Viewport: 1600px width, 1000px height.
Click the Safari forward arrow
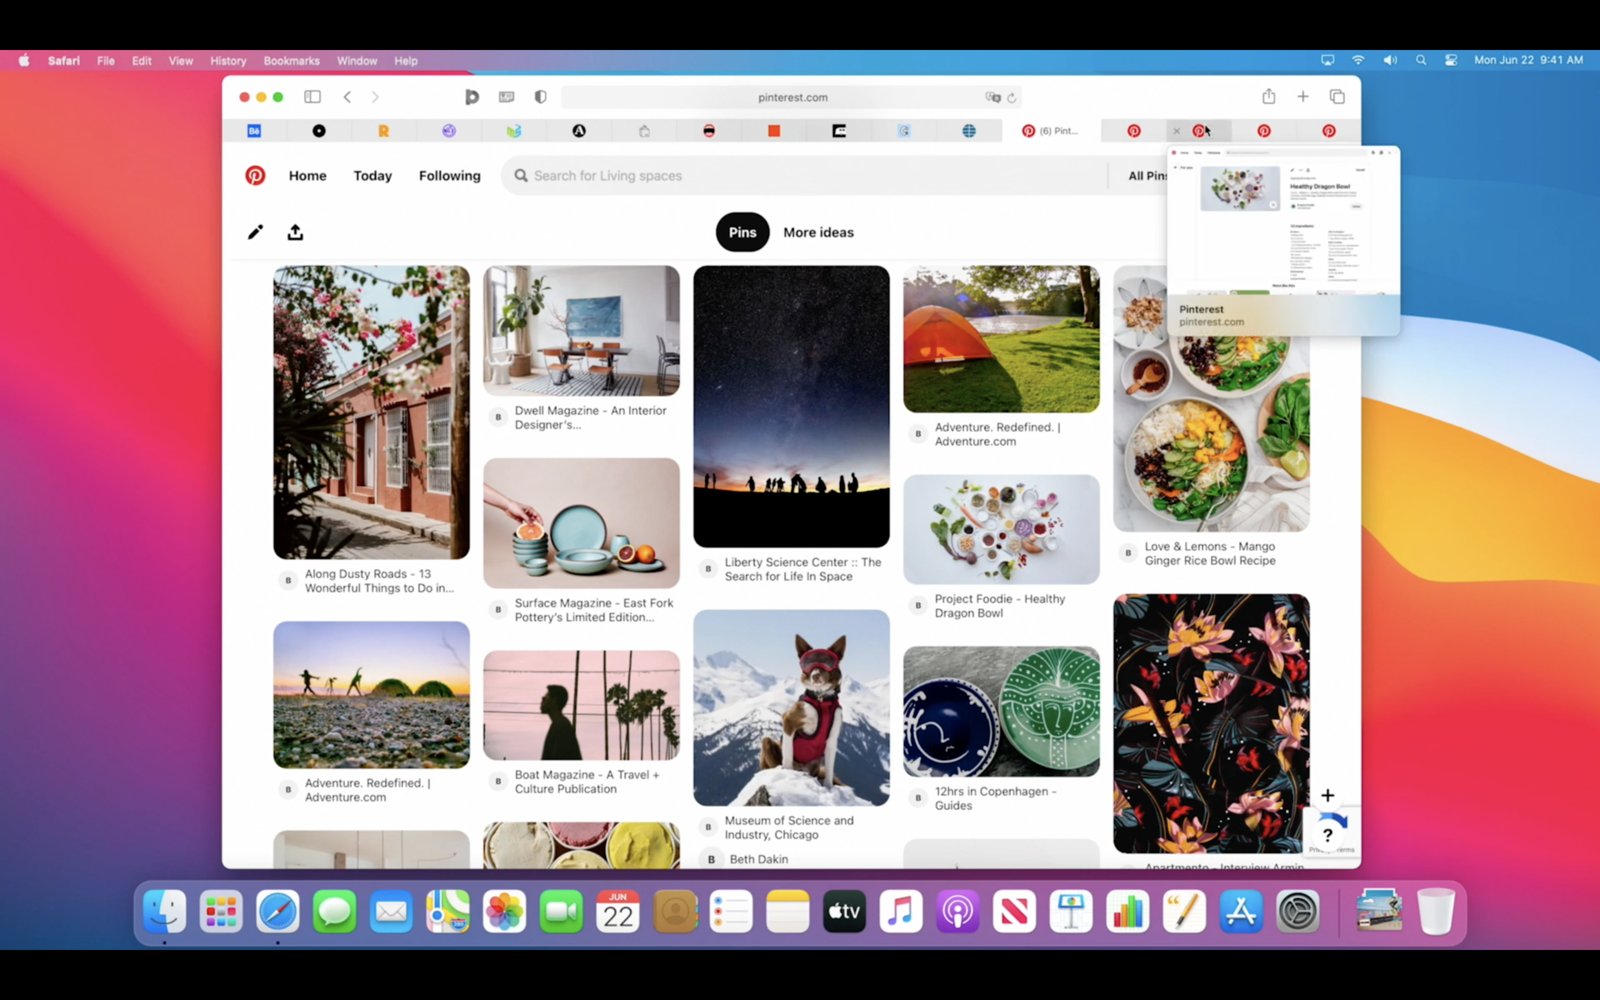point(375,97)
